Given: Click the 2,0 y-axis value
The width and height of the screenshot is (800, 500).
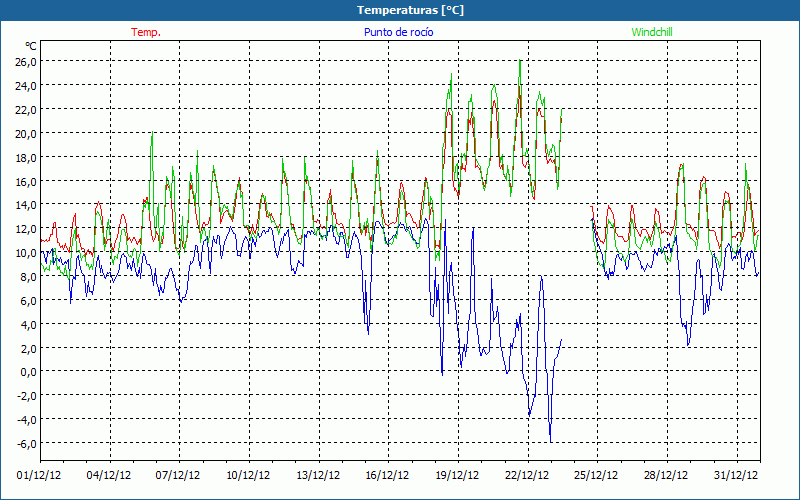Looking at the screenshot, I should pos(28,348).
